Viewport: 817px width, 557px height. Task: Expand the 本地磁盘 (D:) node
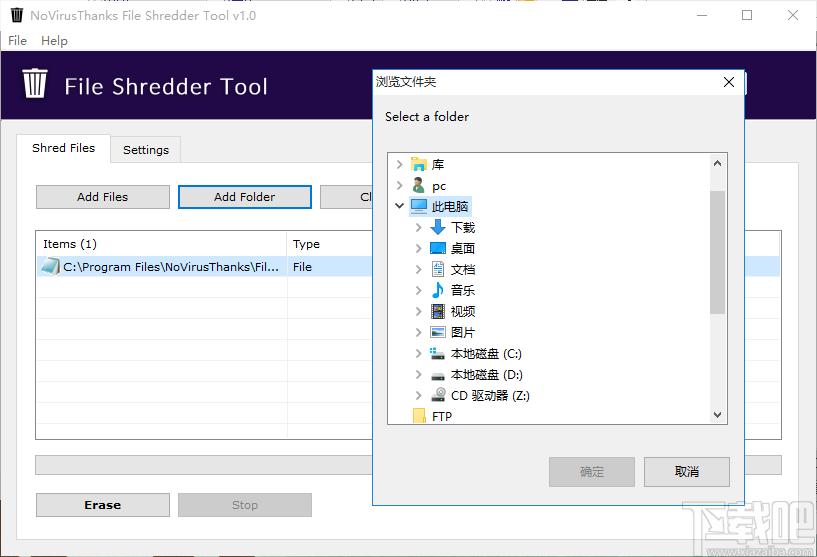(x=418, y=374)
